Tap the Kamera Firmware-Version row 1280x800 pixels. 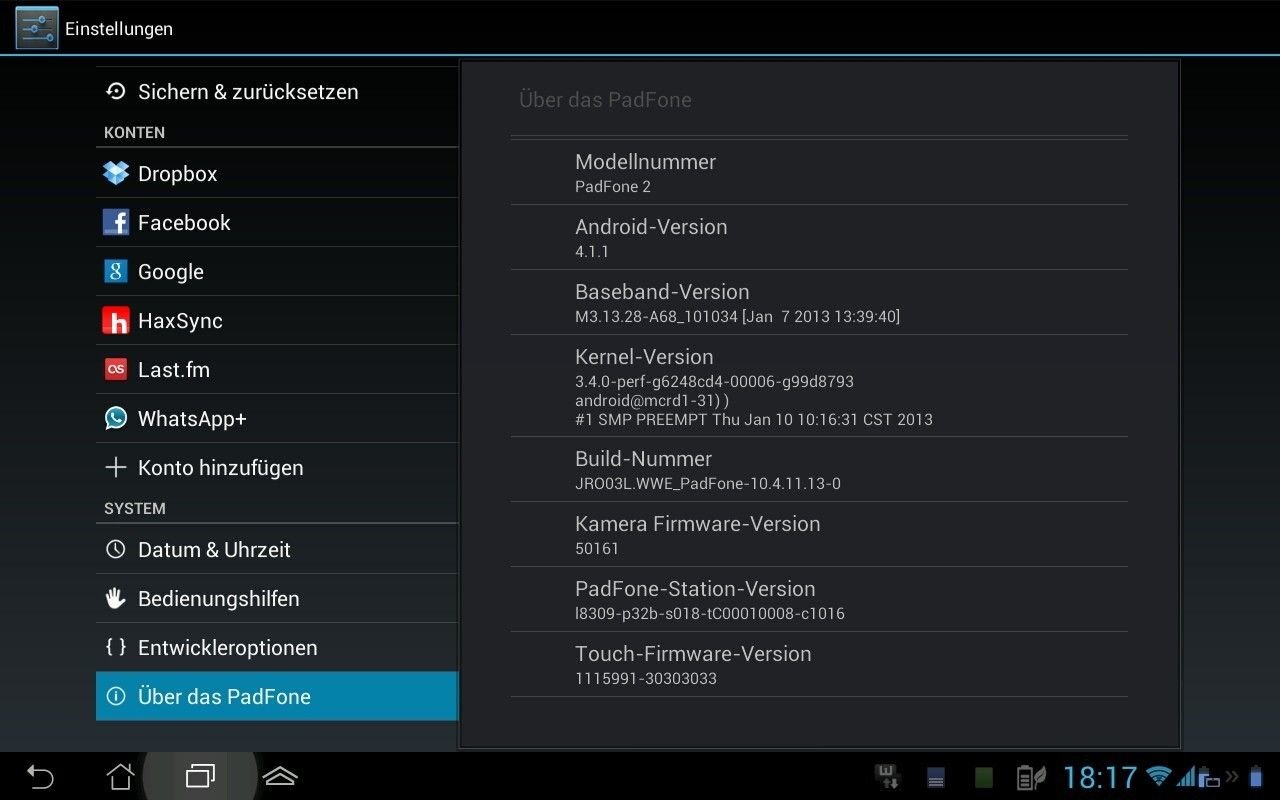coord(819,534)
